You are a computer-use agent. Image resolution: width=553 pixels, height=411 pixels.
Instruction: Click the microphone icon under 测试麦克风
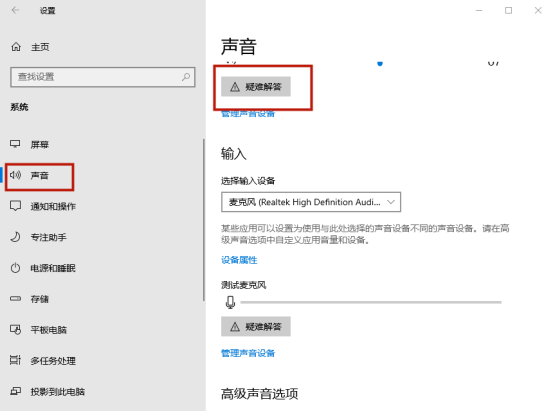(230, 302)
